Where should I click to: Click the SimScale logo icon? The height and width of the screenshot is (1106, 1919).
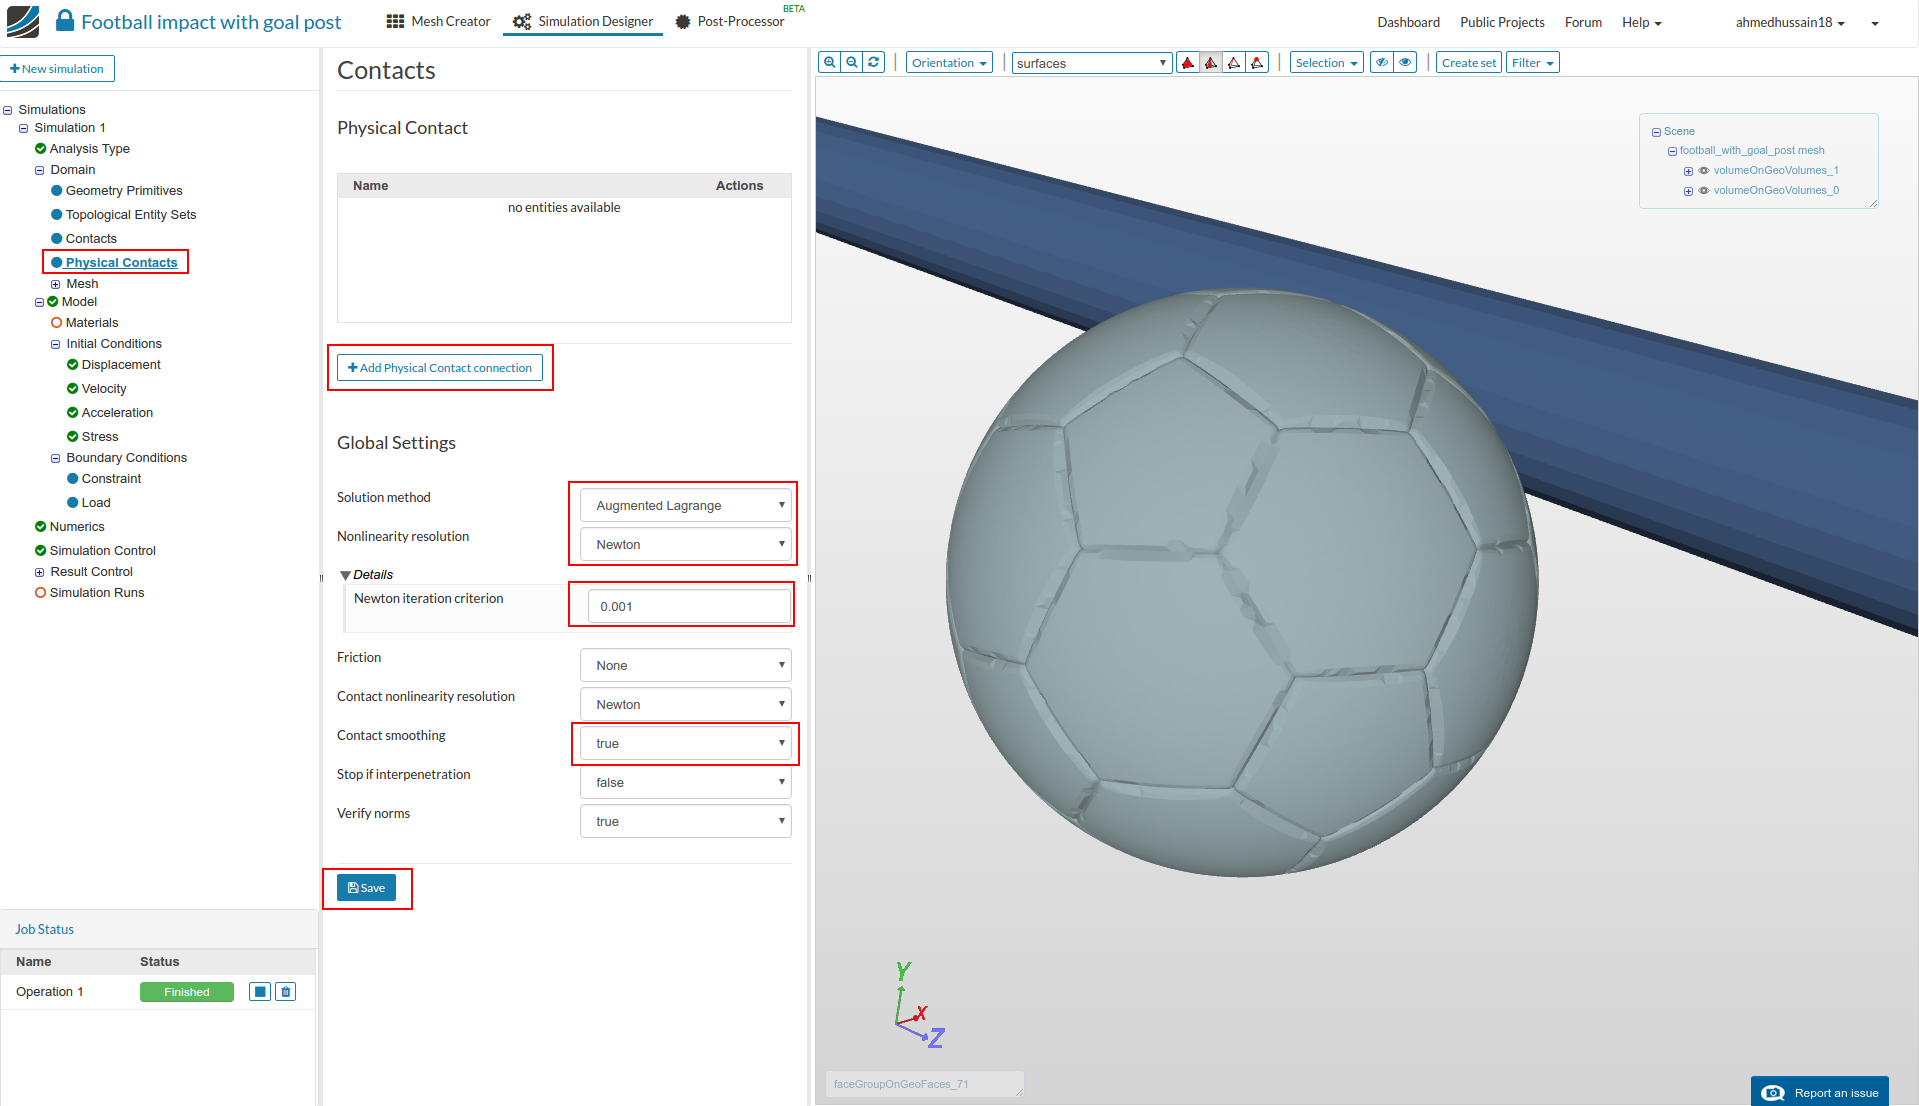click(23, 21)
